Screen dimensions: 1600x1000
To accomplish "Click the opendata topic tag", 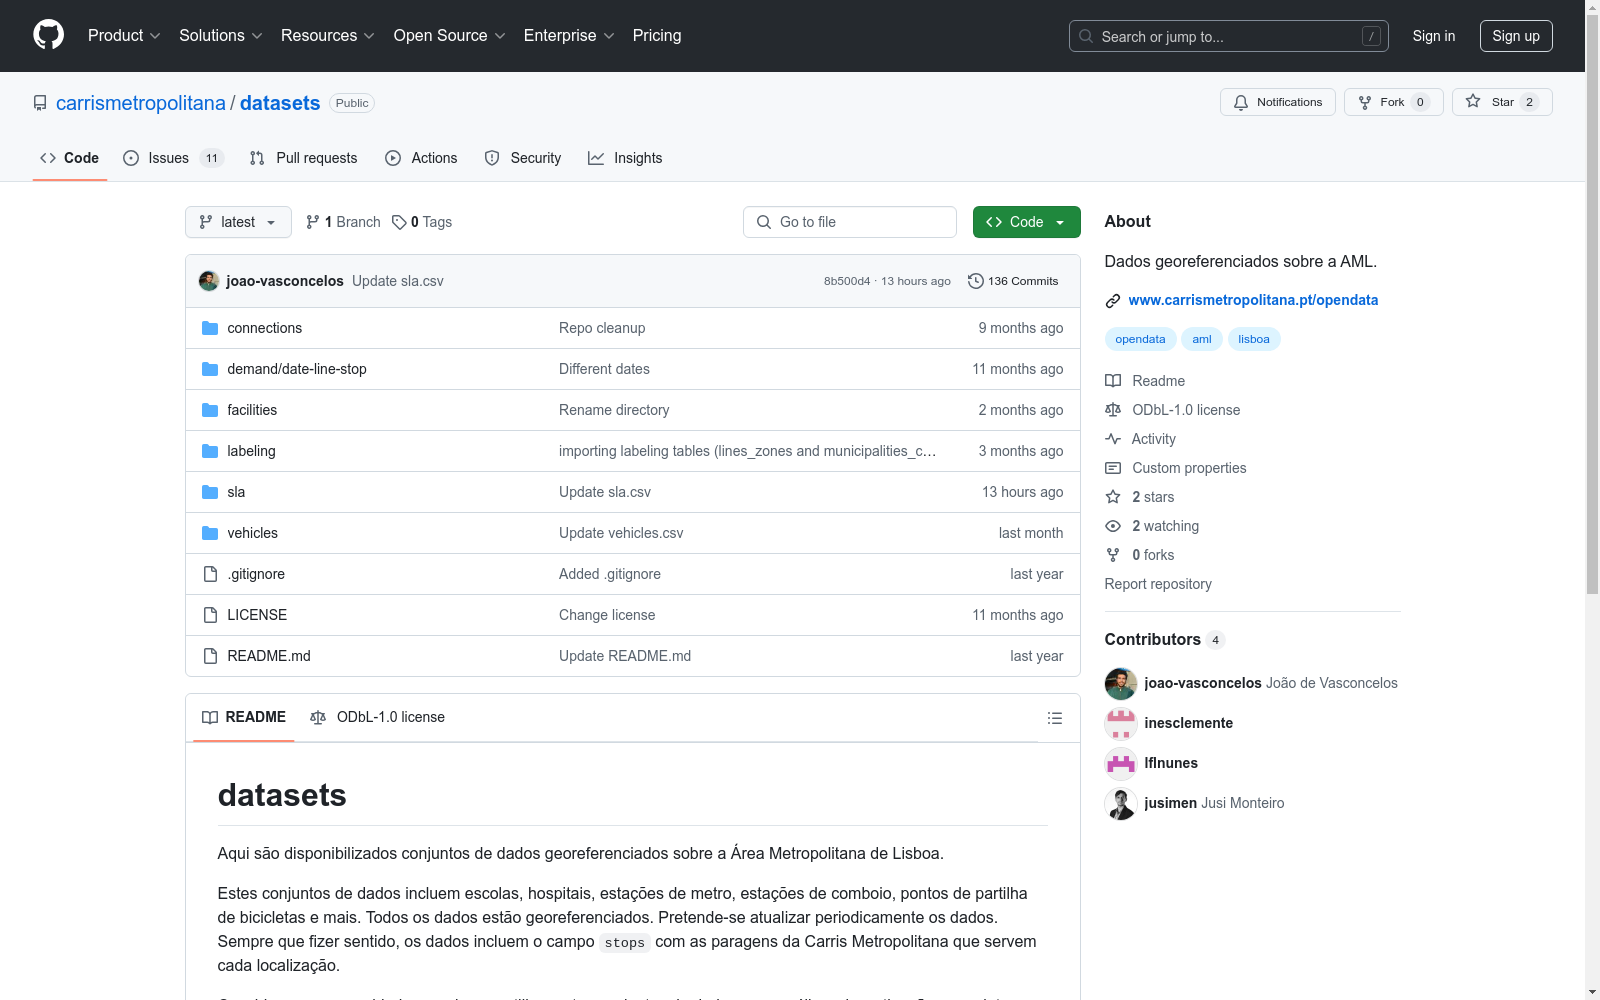I will pos(1140,339).
